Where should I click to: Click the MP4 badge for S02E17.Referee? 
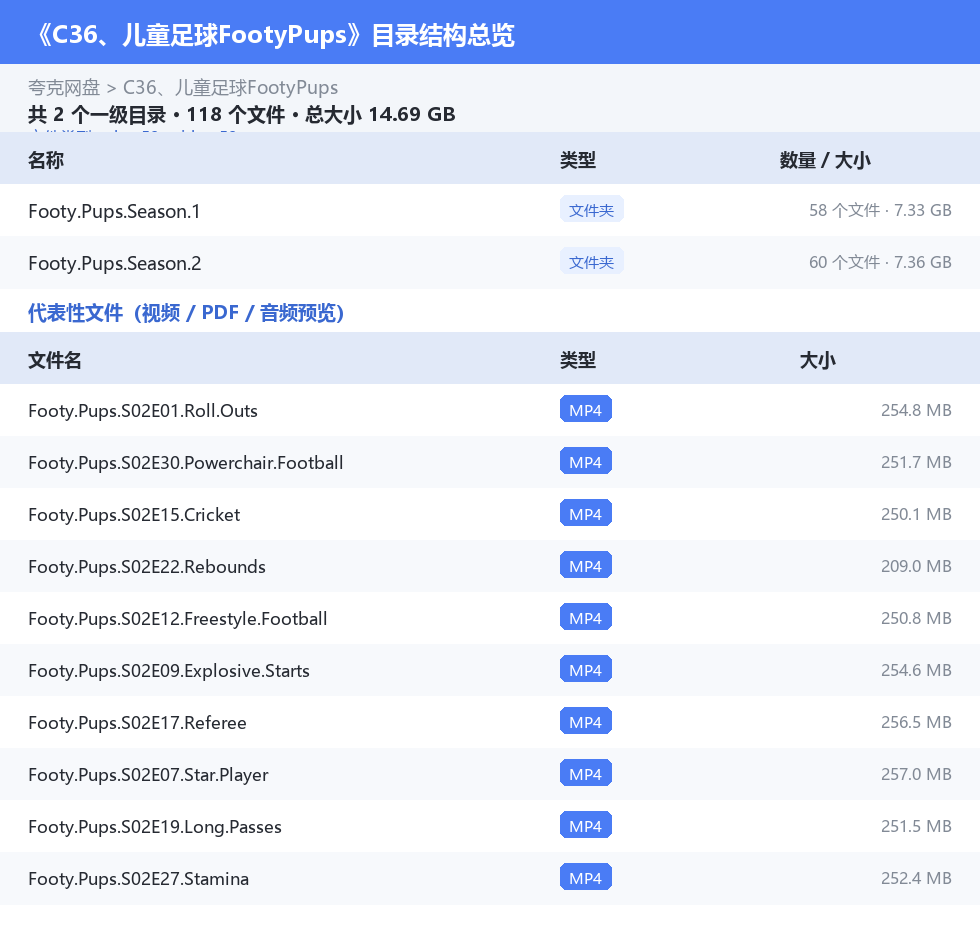coord(586,721)
